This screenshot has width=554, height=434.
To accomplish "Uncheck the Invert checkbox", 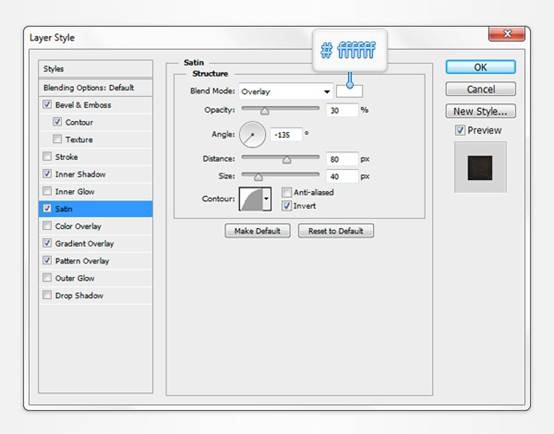I will click(287, 206).
